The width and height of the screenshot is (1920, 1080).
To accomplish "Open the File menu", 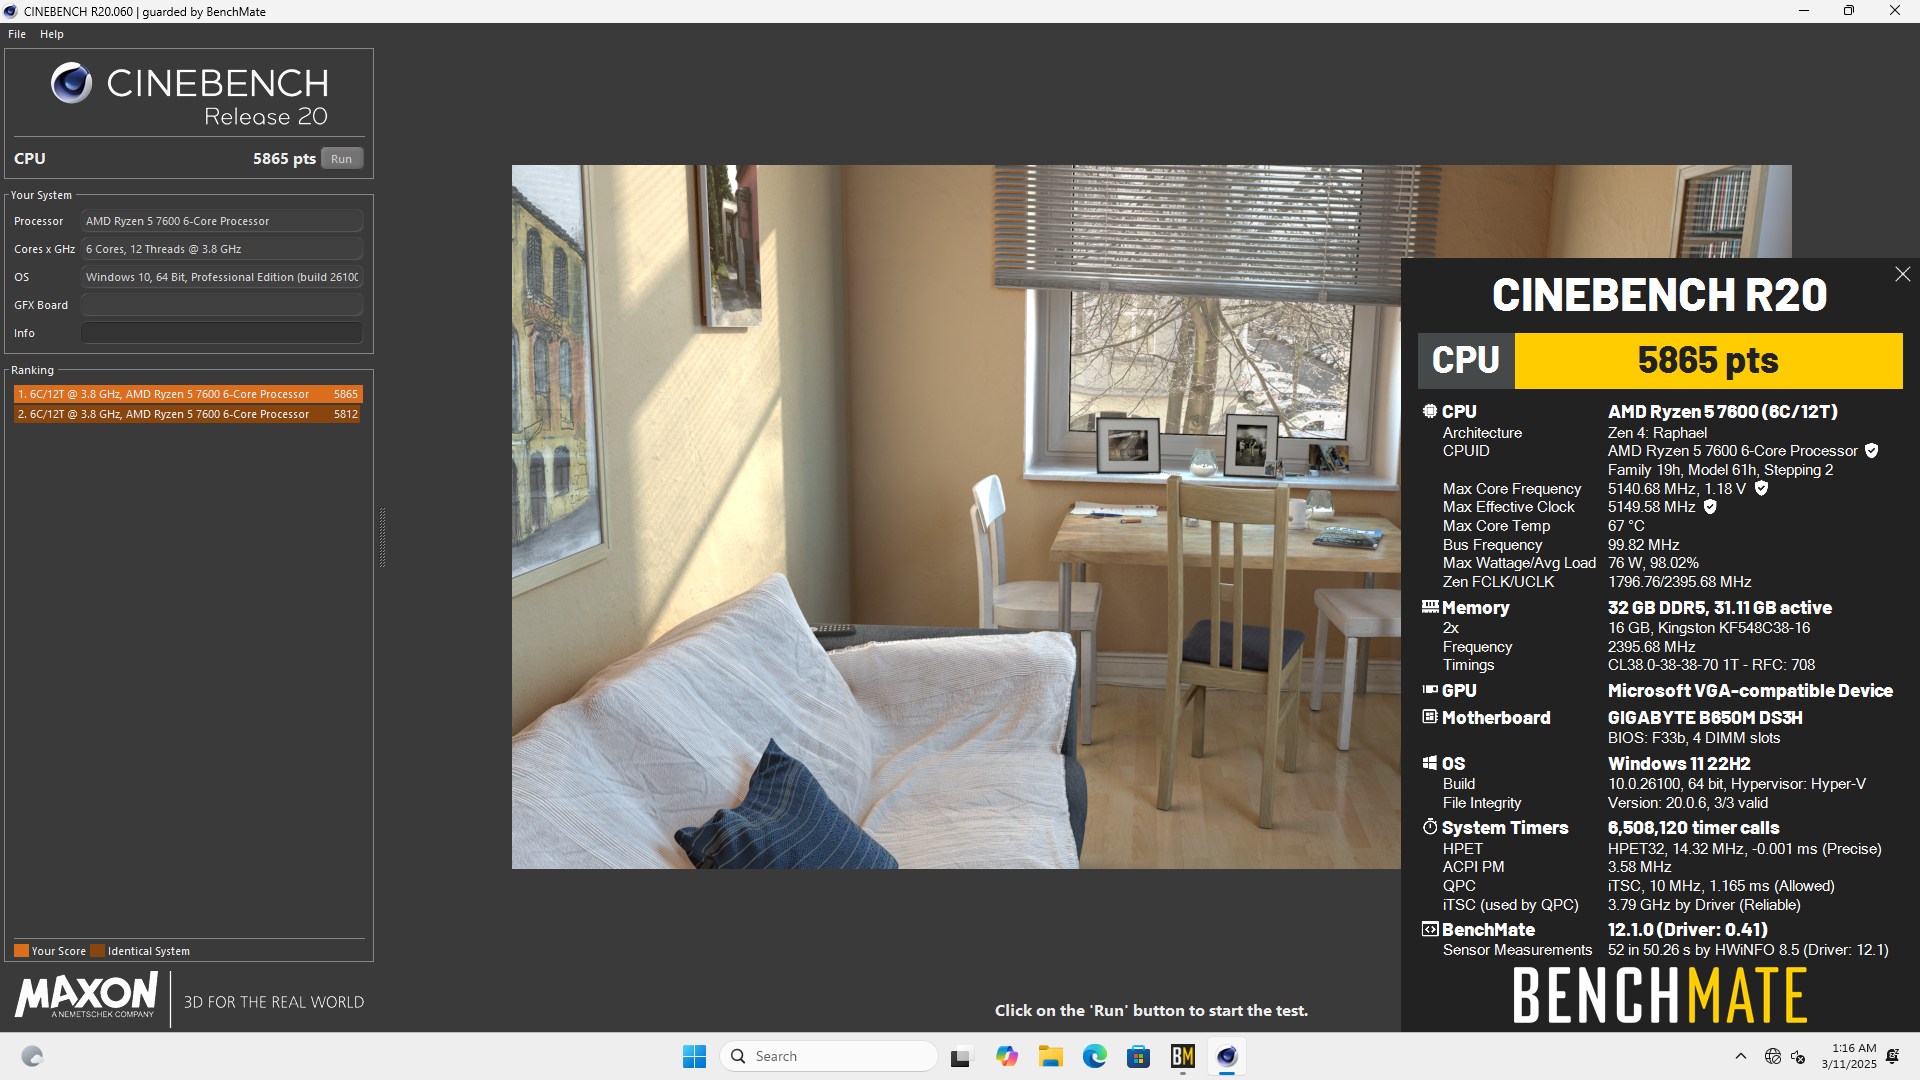I will click(17, 34).
